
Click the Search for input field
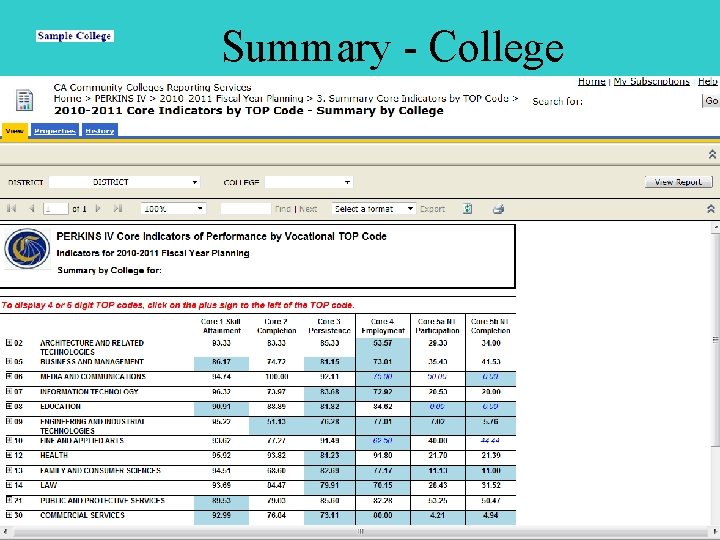tap(642, 101)
